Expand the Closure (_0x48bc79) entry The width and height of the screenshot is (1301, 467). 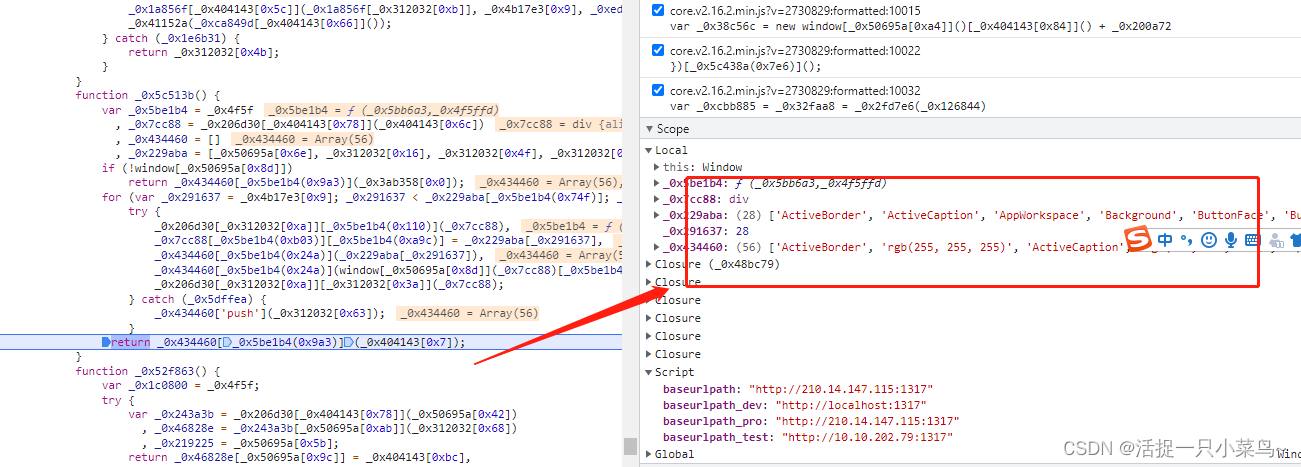click(x=650, y=264)
